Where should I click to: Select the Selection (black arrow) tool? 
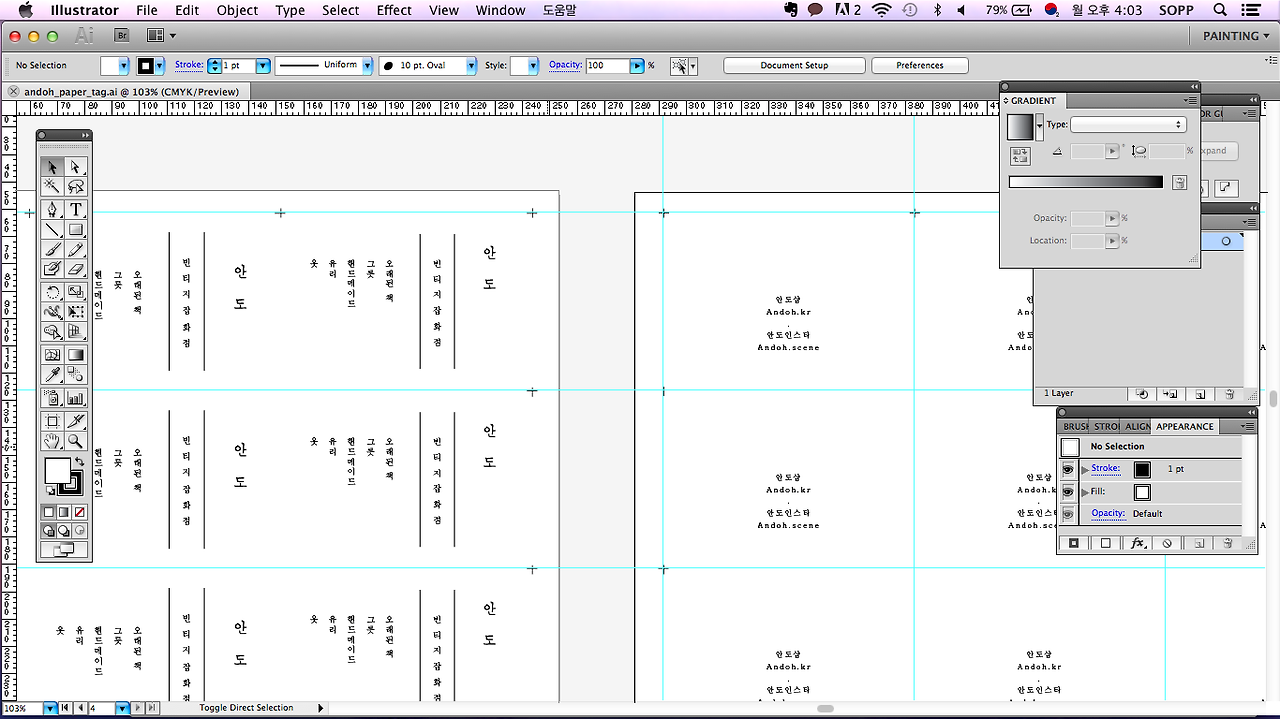click(x=53, y=166)
